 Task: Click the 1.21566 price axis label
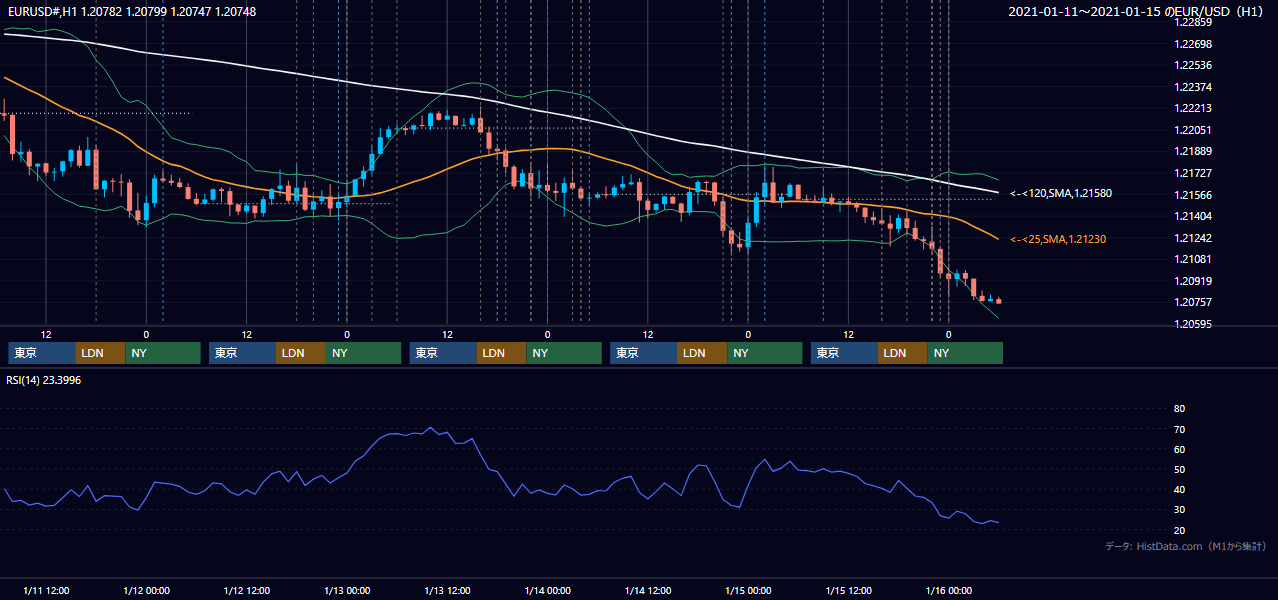point(1194,195)
